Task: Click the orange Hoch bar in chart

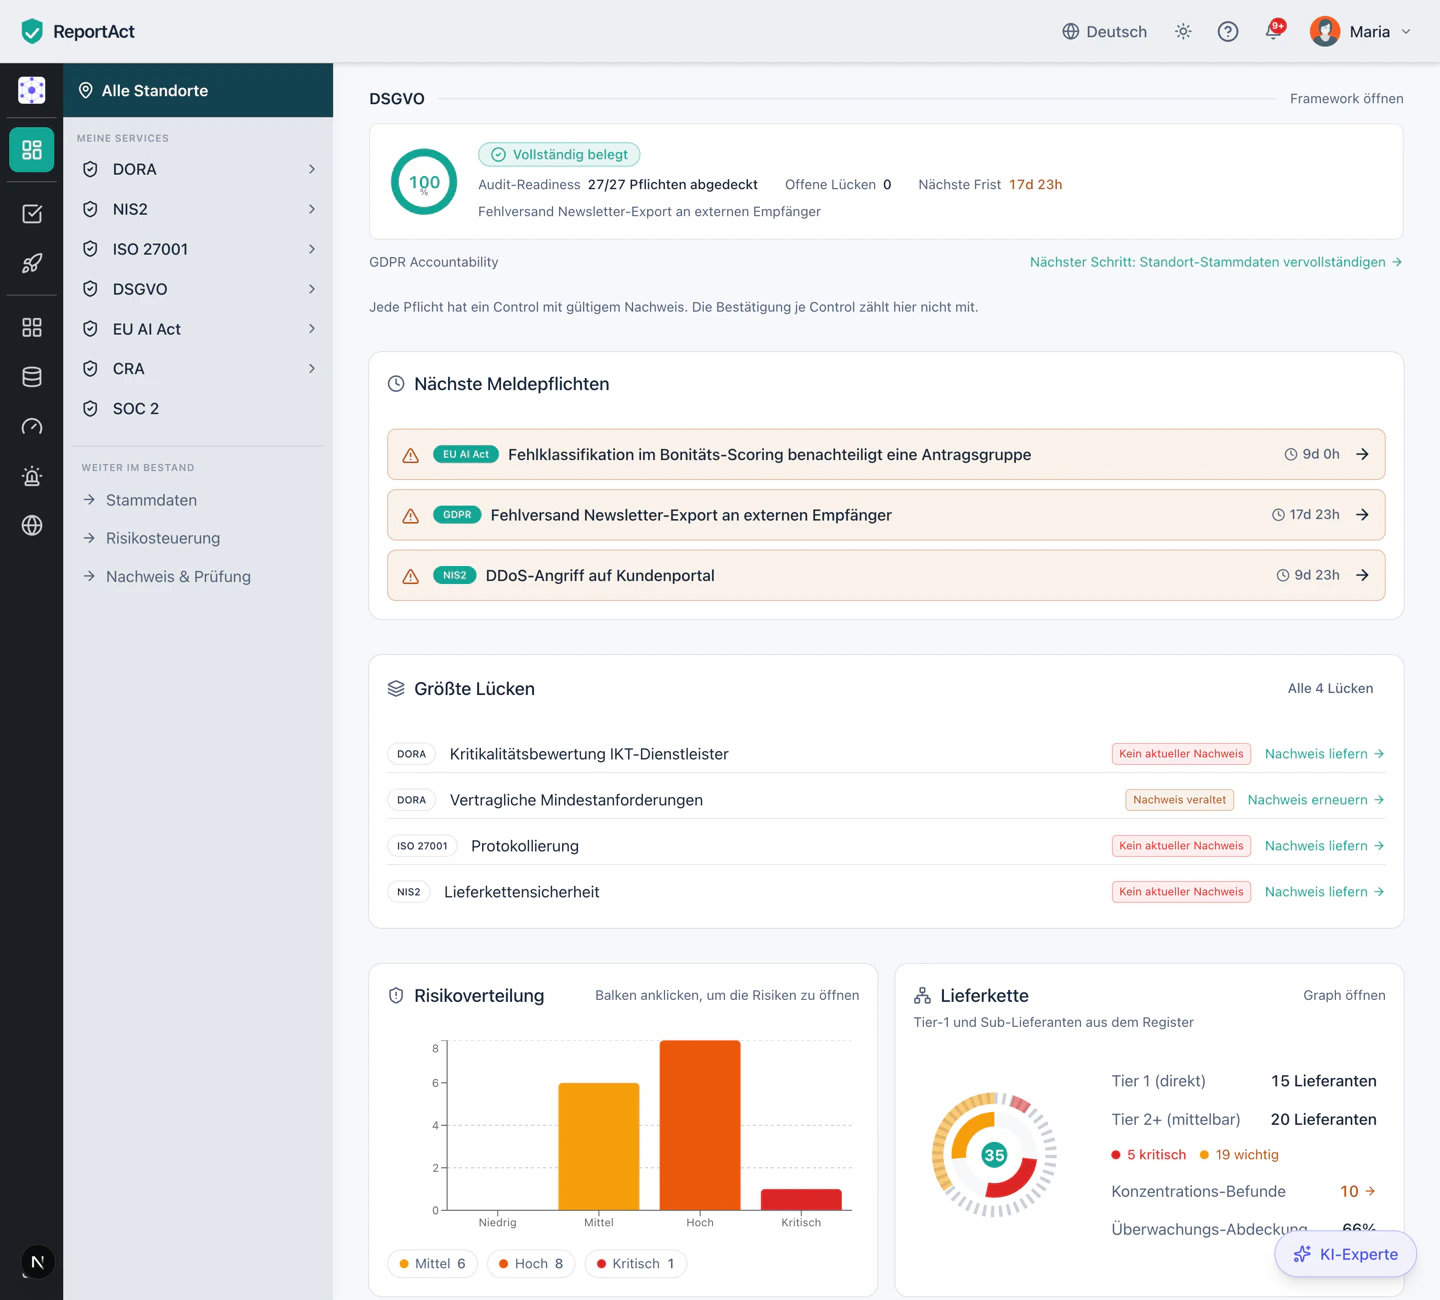Action: (x=700, y=1125)
